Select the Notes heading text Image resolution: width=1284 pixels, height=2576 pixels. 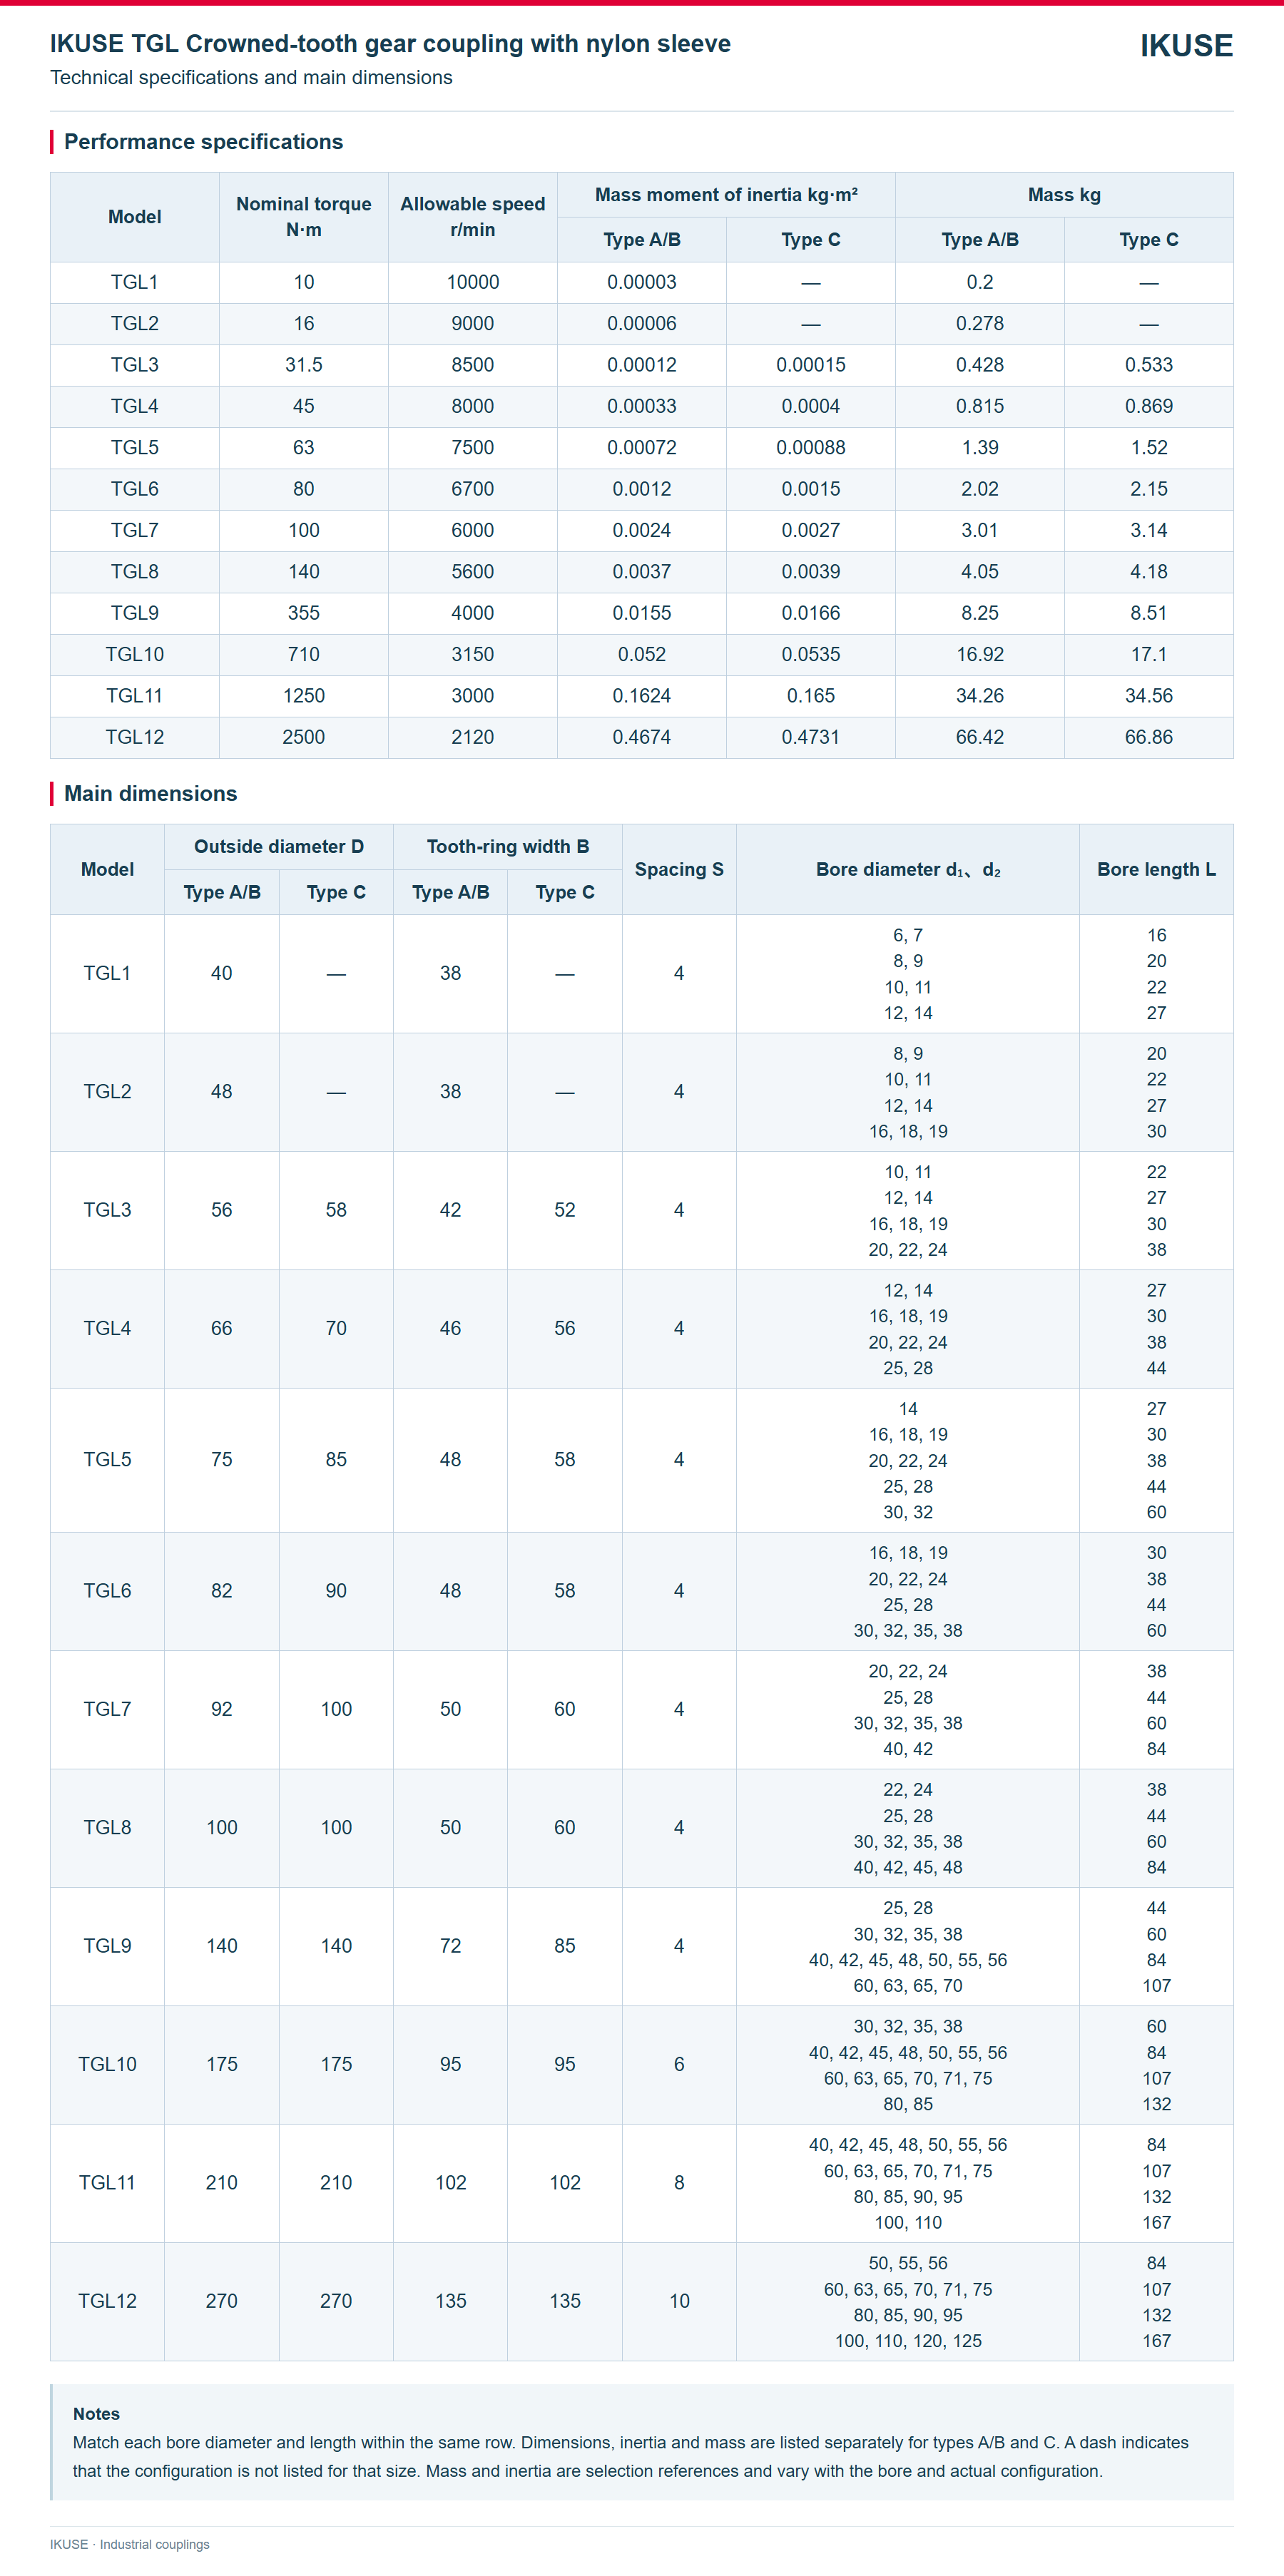click(96, 2414)
